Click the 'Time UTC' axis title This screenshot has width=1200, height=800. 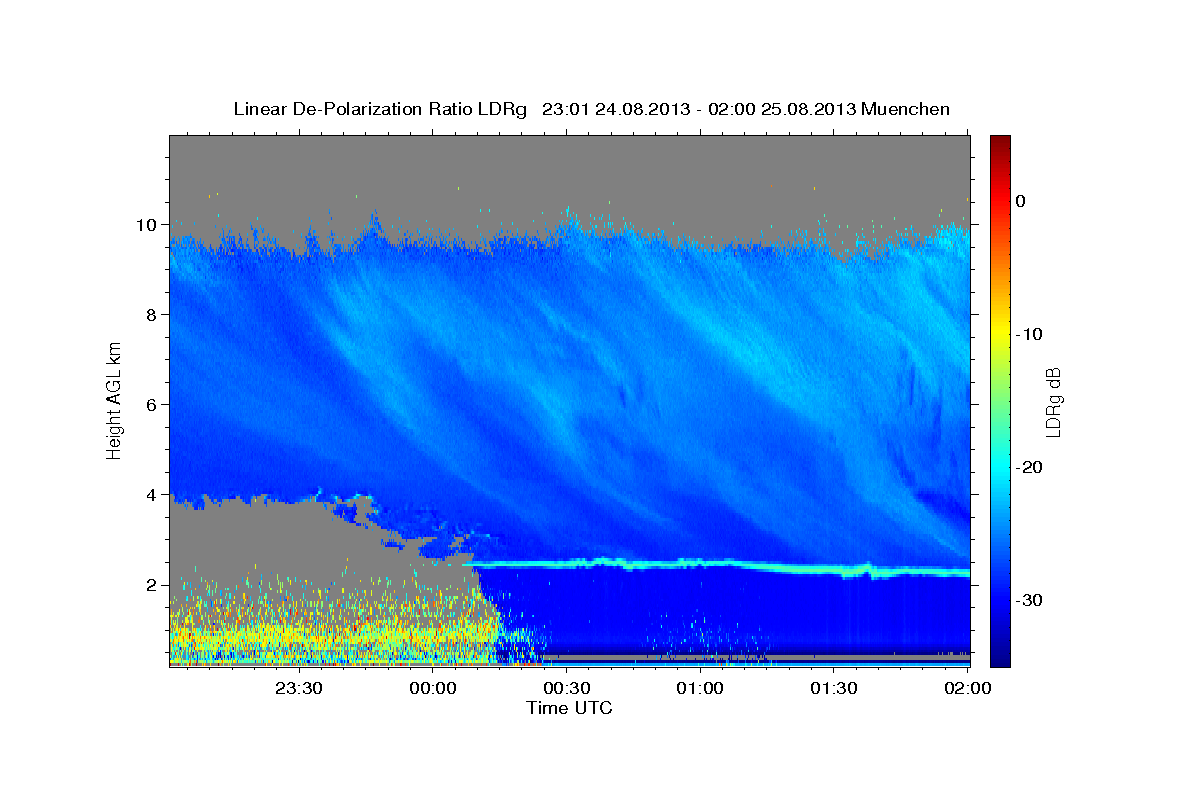569,708
